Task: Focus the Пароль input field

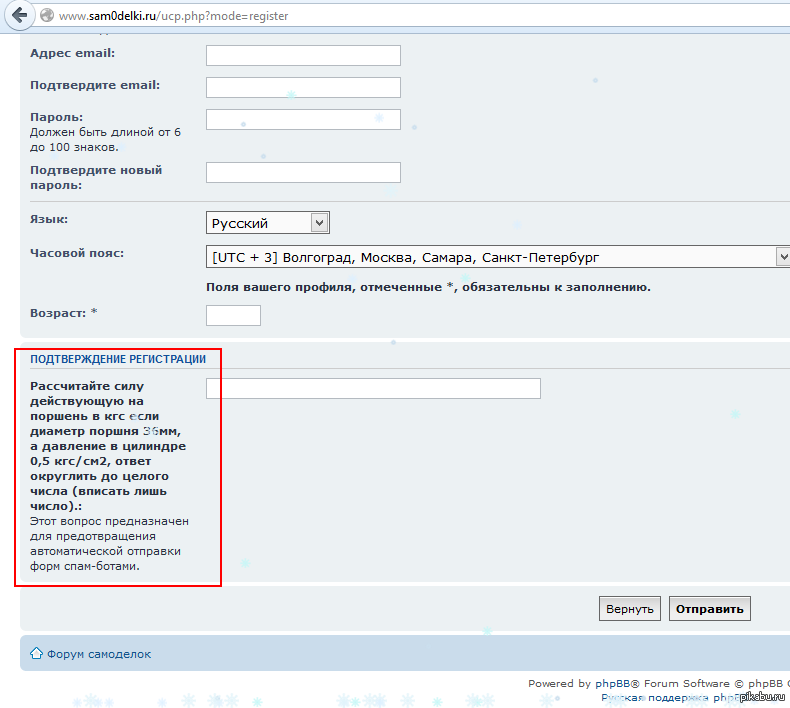Action: (303, 119)
